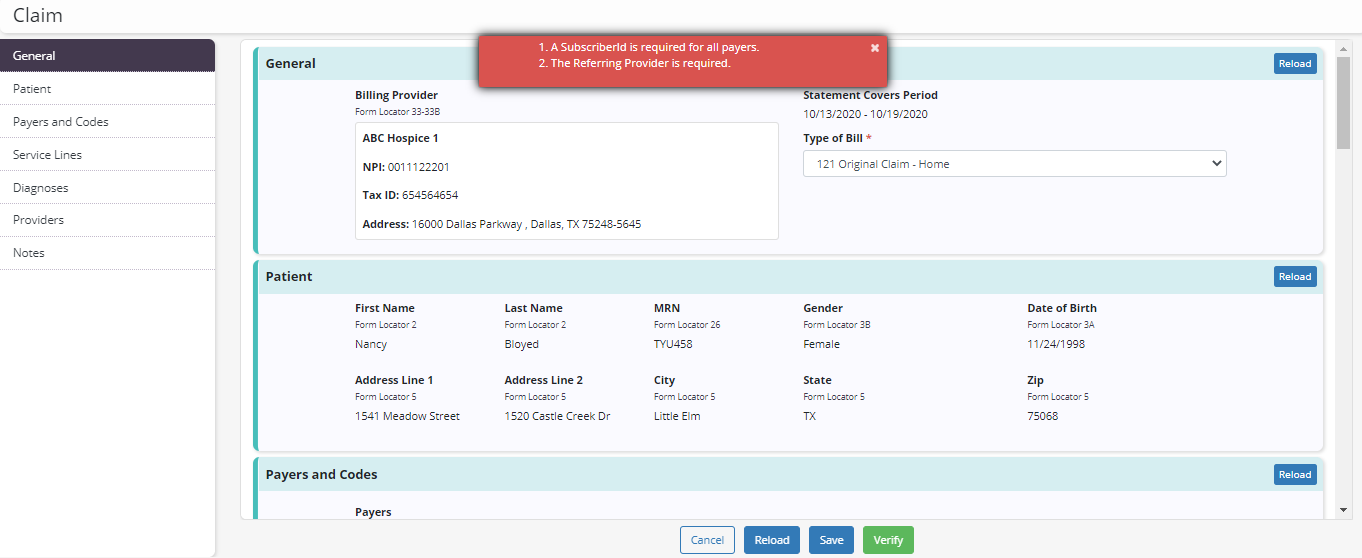The height and width of the screenshot is (558, 1362).
Task: Reload the Payers and Codes panel
Action: (x=1294, y=475)
